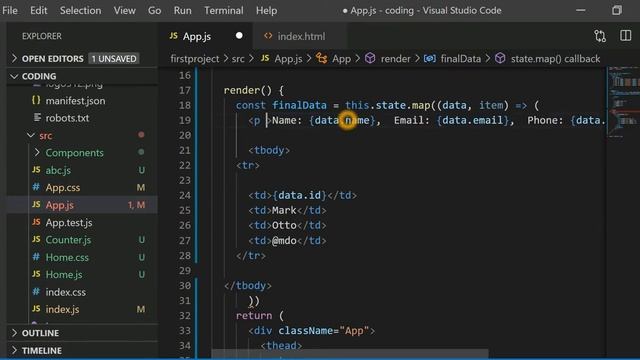Viewport: 640px width, 360px height.
Task: Click the JS icon beside Home.js
Action: click(x=36, y=274)
